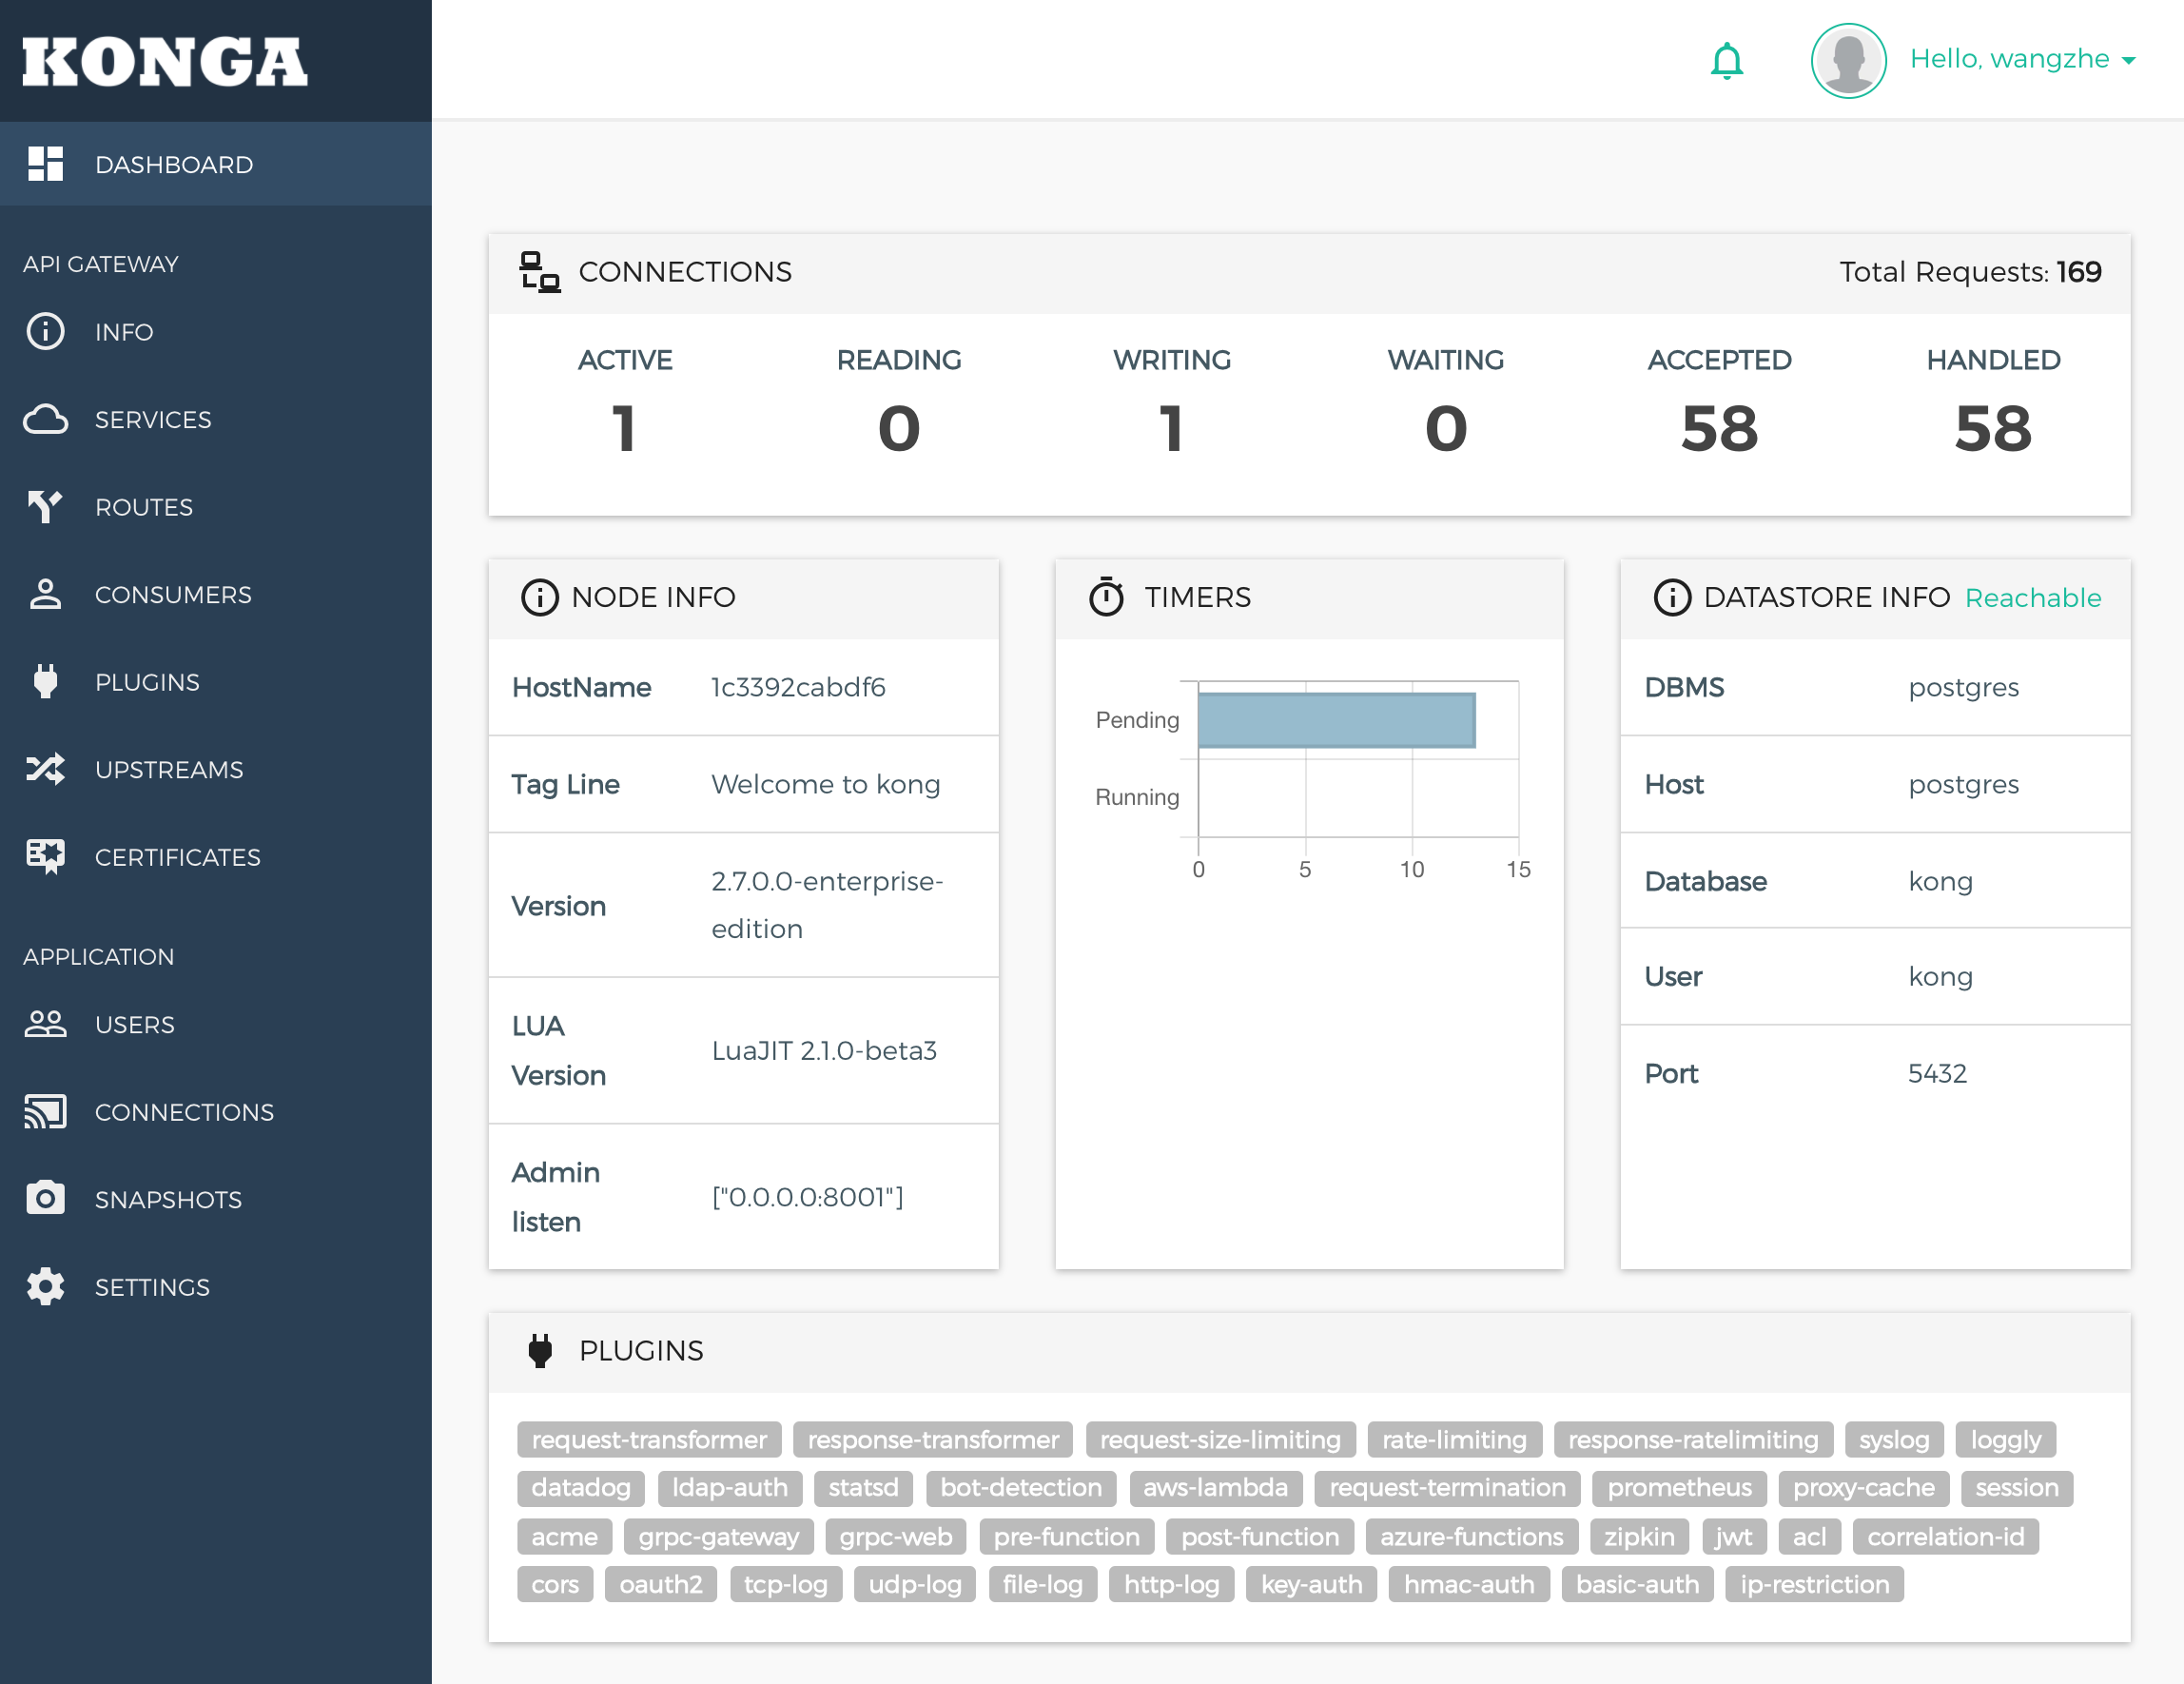Click the Routes fork icon
Viewport: 2184px width, 1684px height.
coord(45,507)
